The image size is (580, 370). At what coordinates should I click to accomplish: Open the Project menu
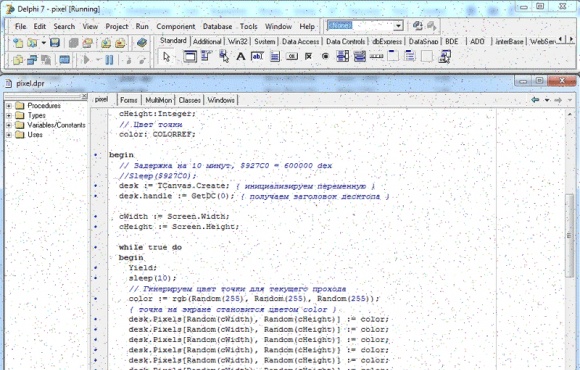point(117,26)
